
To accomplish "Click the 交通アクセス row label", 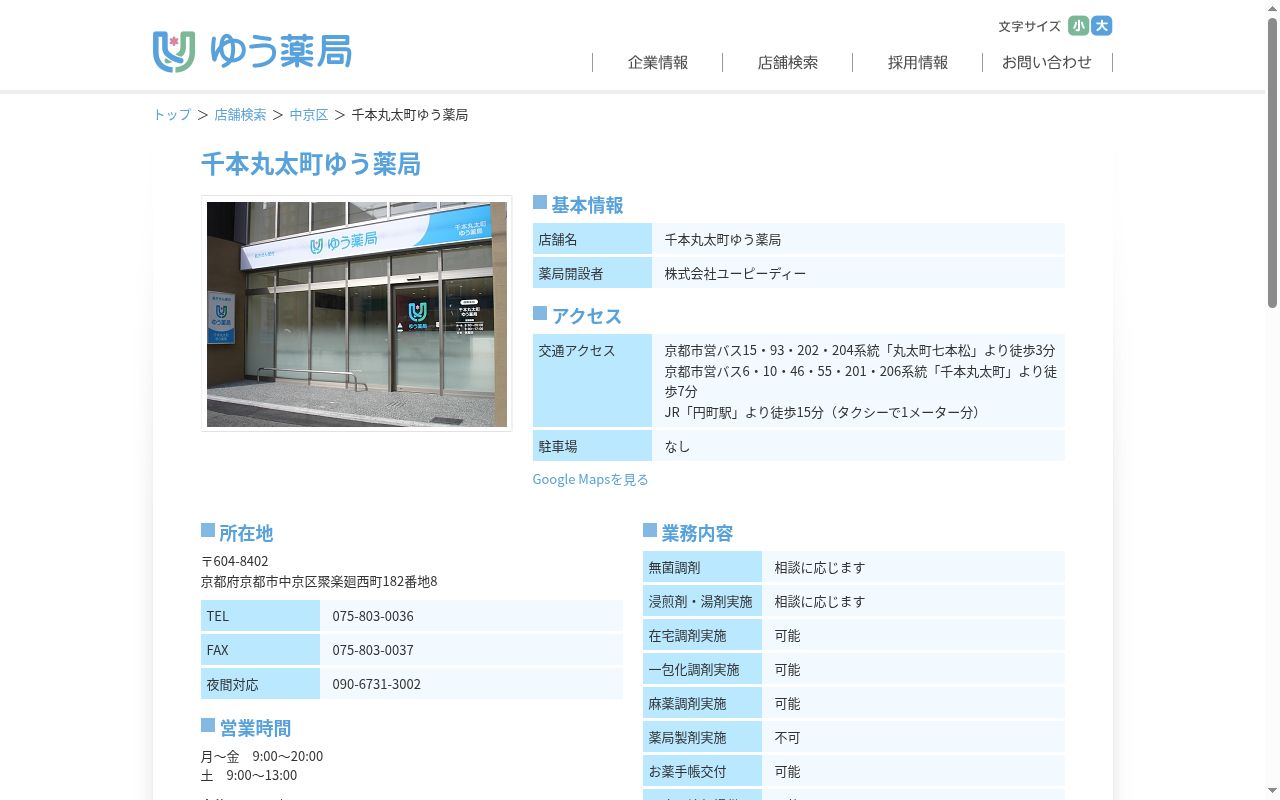I will pyautogui.click(x=592, y=381).
